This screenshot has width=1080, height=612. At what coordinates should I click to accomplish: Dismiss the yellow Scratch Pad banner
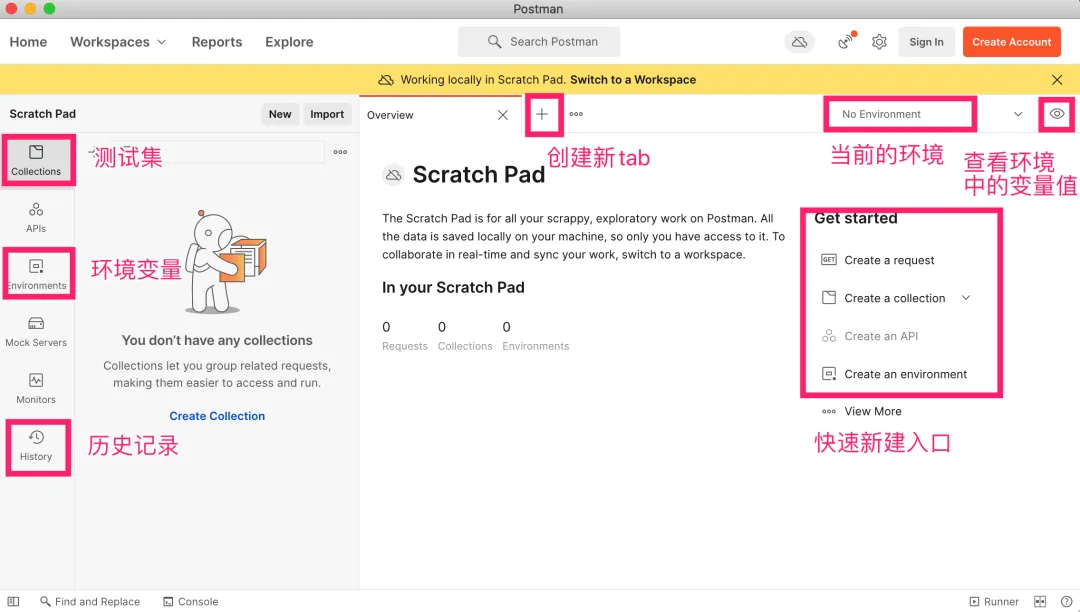pyautogui.click(x=1057, y=80)
